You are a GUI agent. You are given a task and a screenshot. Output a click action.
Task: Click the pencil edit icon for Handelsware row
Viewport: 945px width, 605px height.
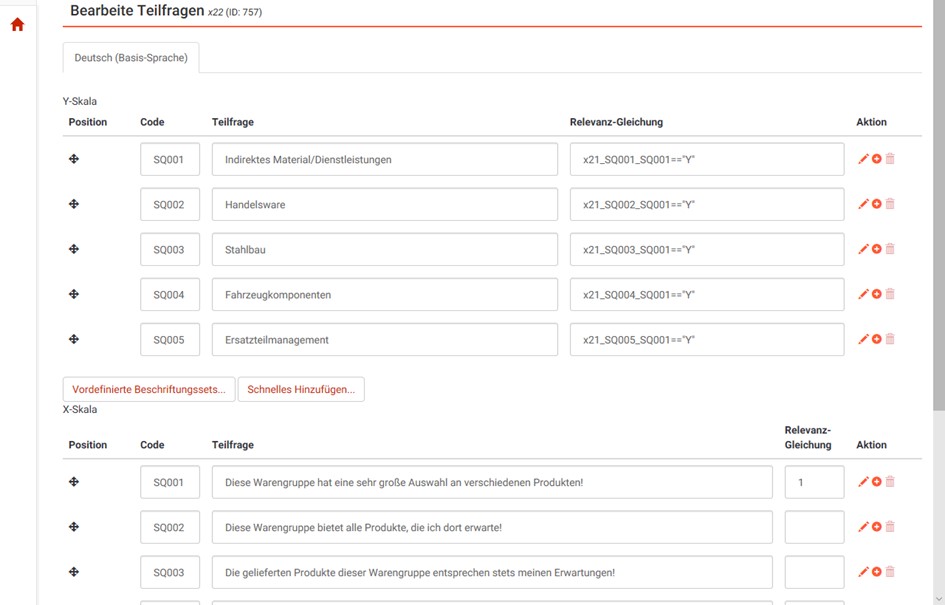pyautogui.click(x=863, y=204)
